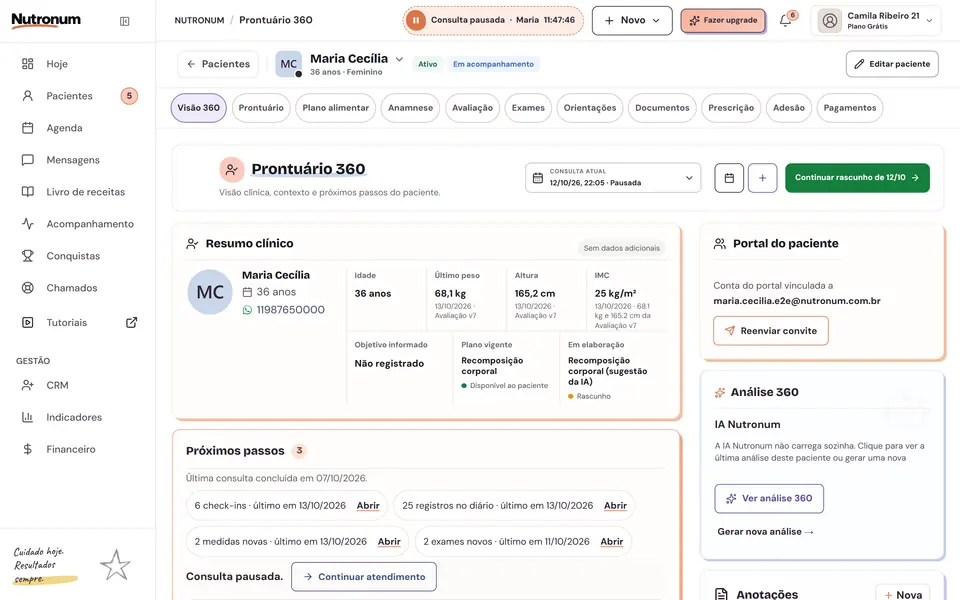Switch to the Prescrição tab

(731, 108)
